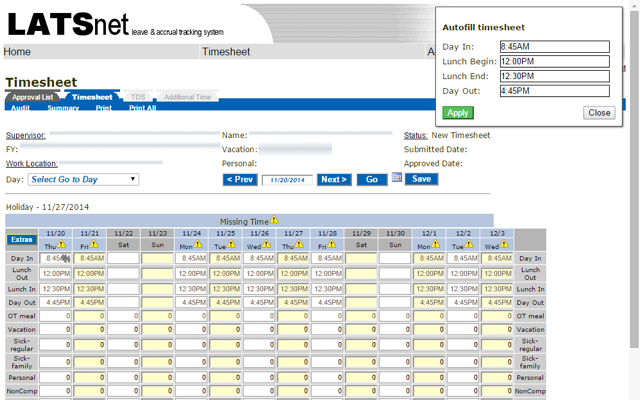Click the warning icon for Thu 11/27
640x400 pixels.
tap(299, 244)
